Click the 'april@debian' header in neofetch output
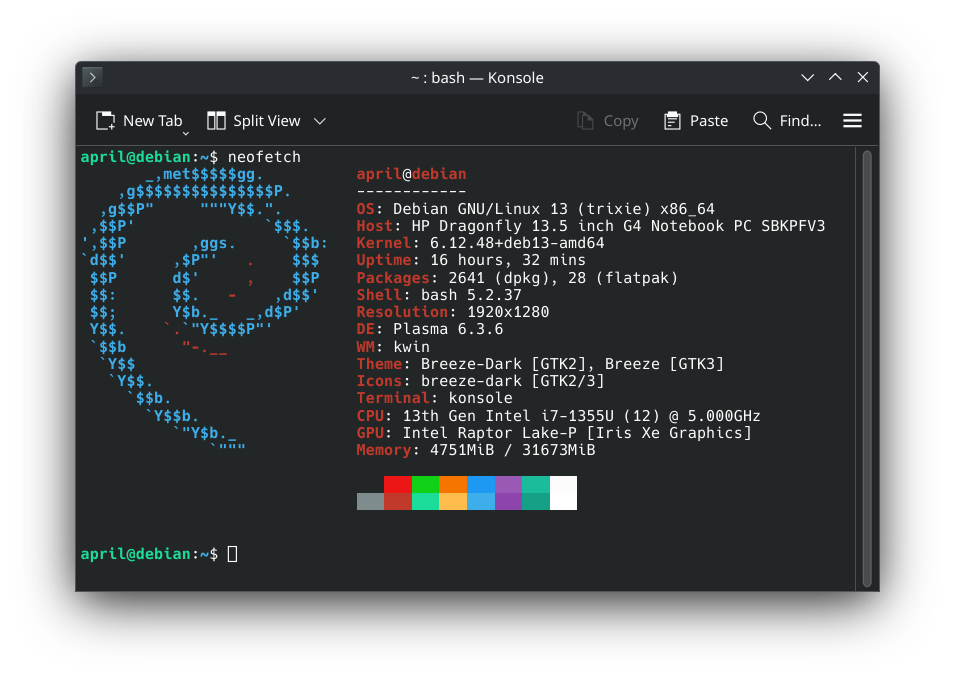This screenshot has width=954, height=680. (411, 174)
